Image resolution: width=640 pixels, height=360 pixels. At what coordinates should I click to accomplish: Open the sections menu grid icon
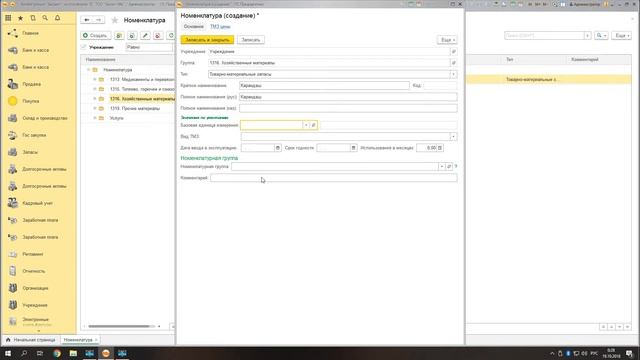point(8,18)
